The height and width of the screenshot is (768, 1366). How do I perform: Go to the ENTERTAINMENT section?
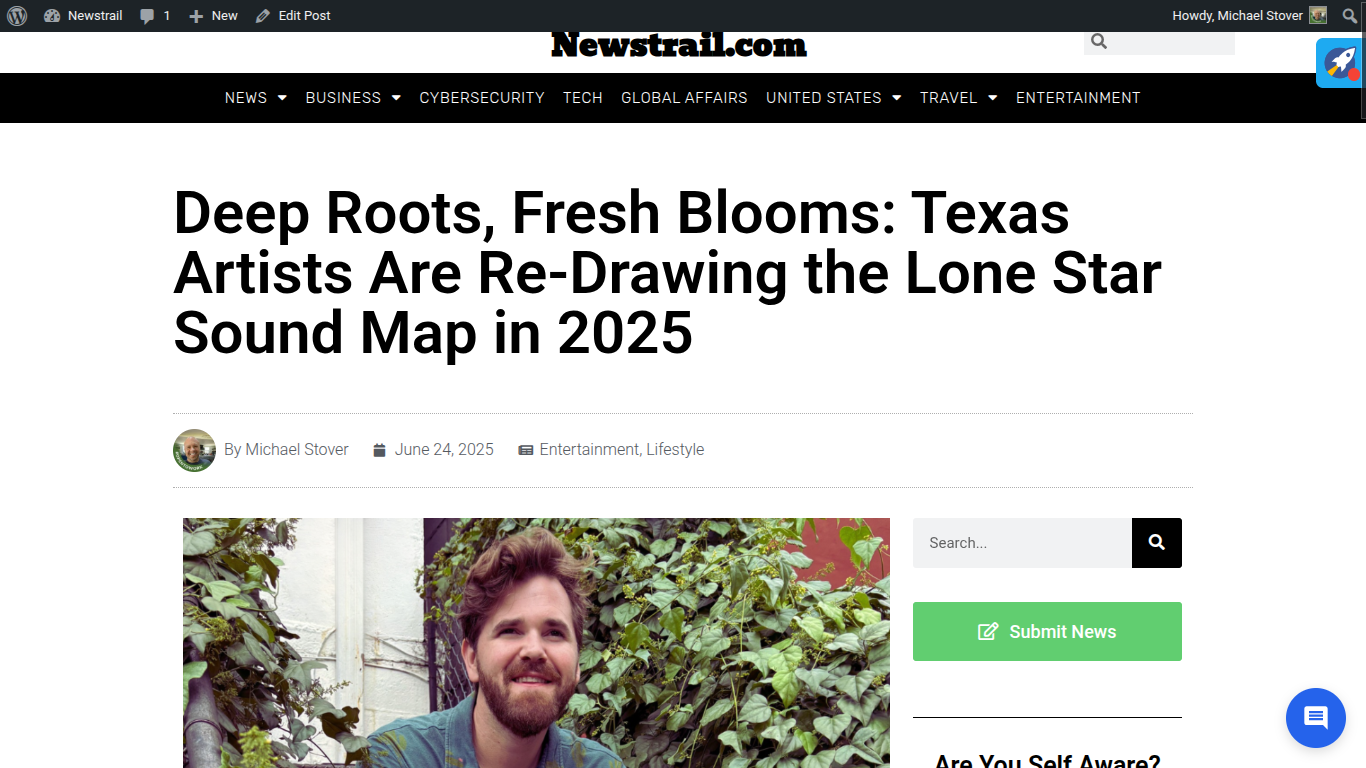1078,98
